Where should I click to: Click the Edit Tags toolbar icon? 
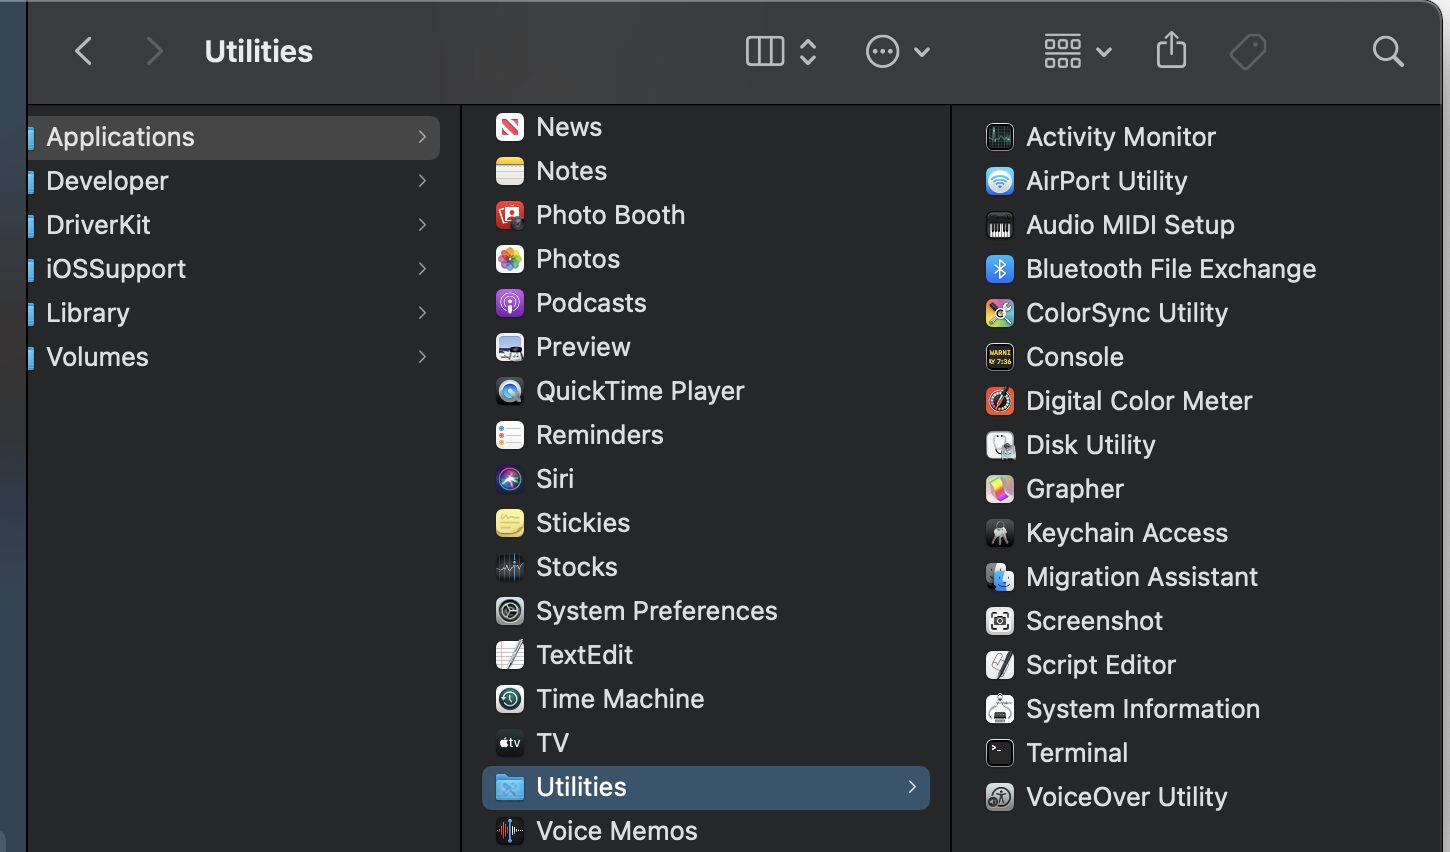(1247, 51)
